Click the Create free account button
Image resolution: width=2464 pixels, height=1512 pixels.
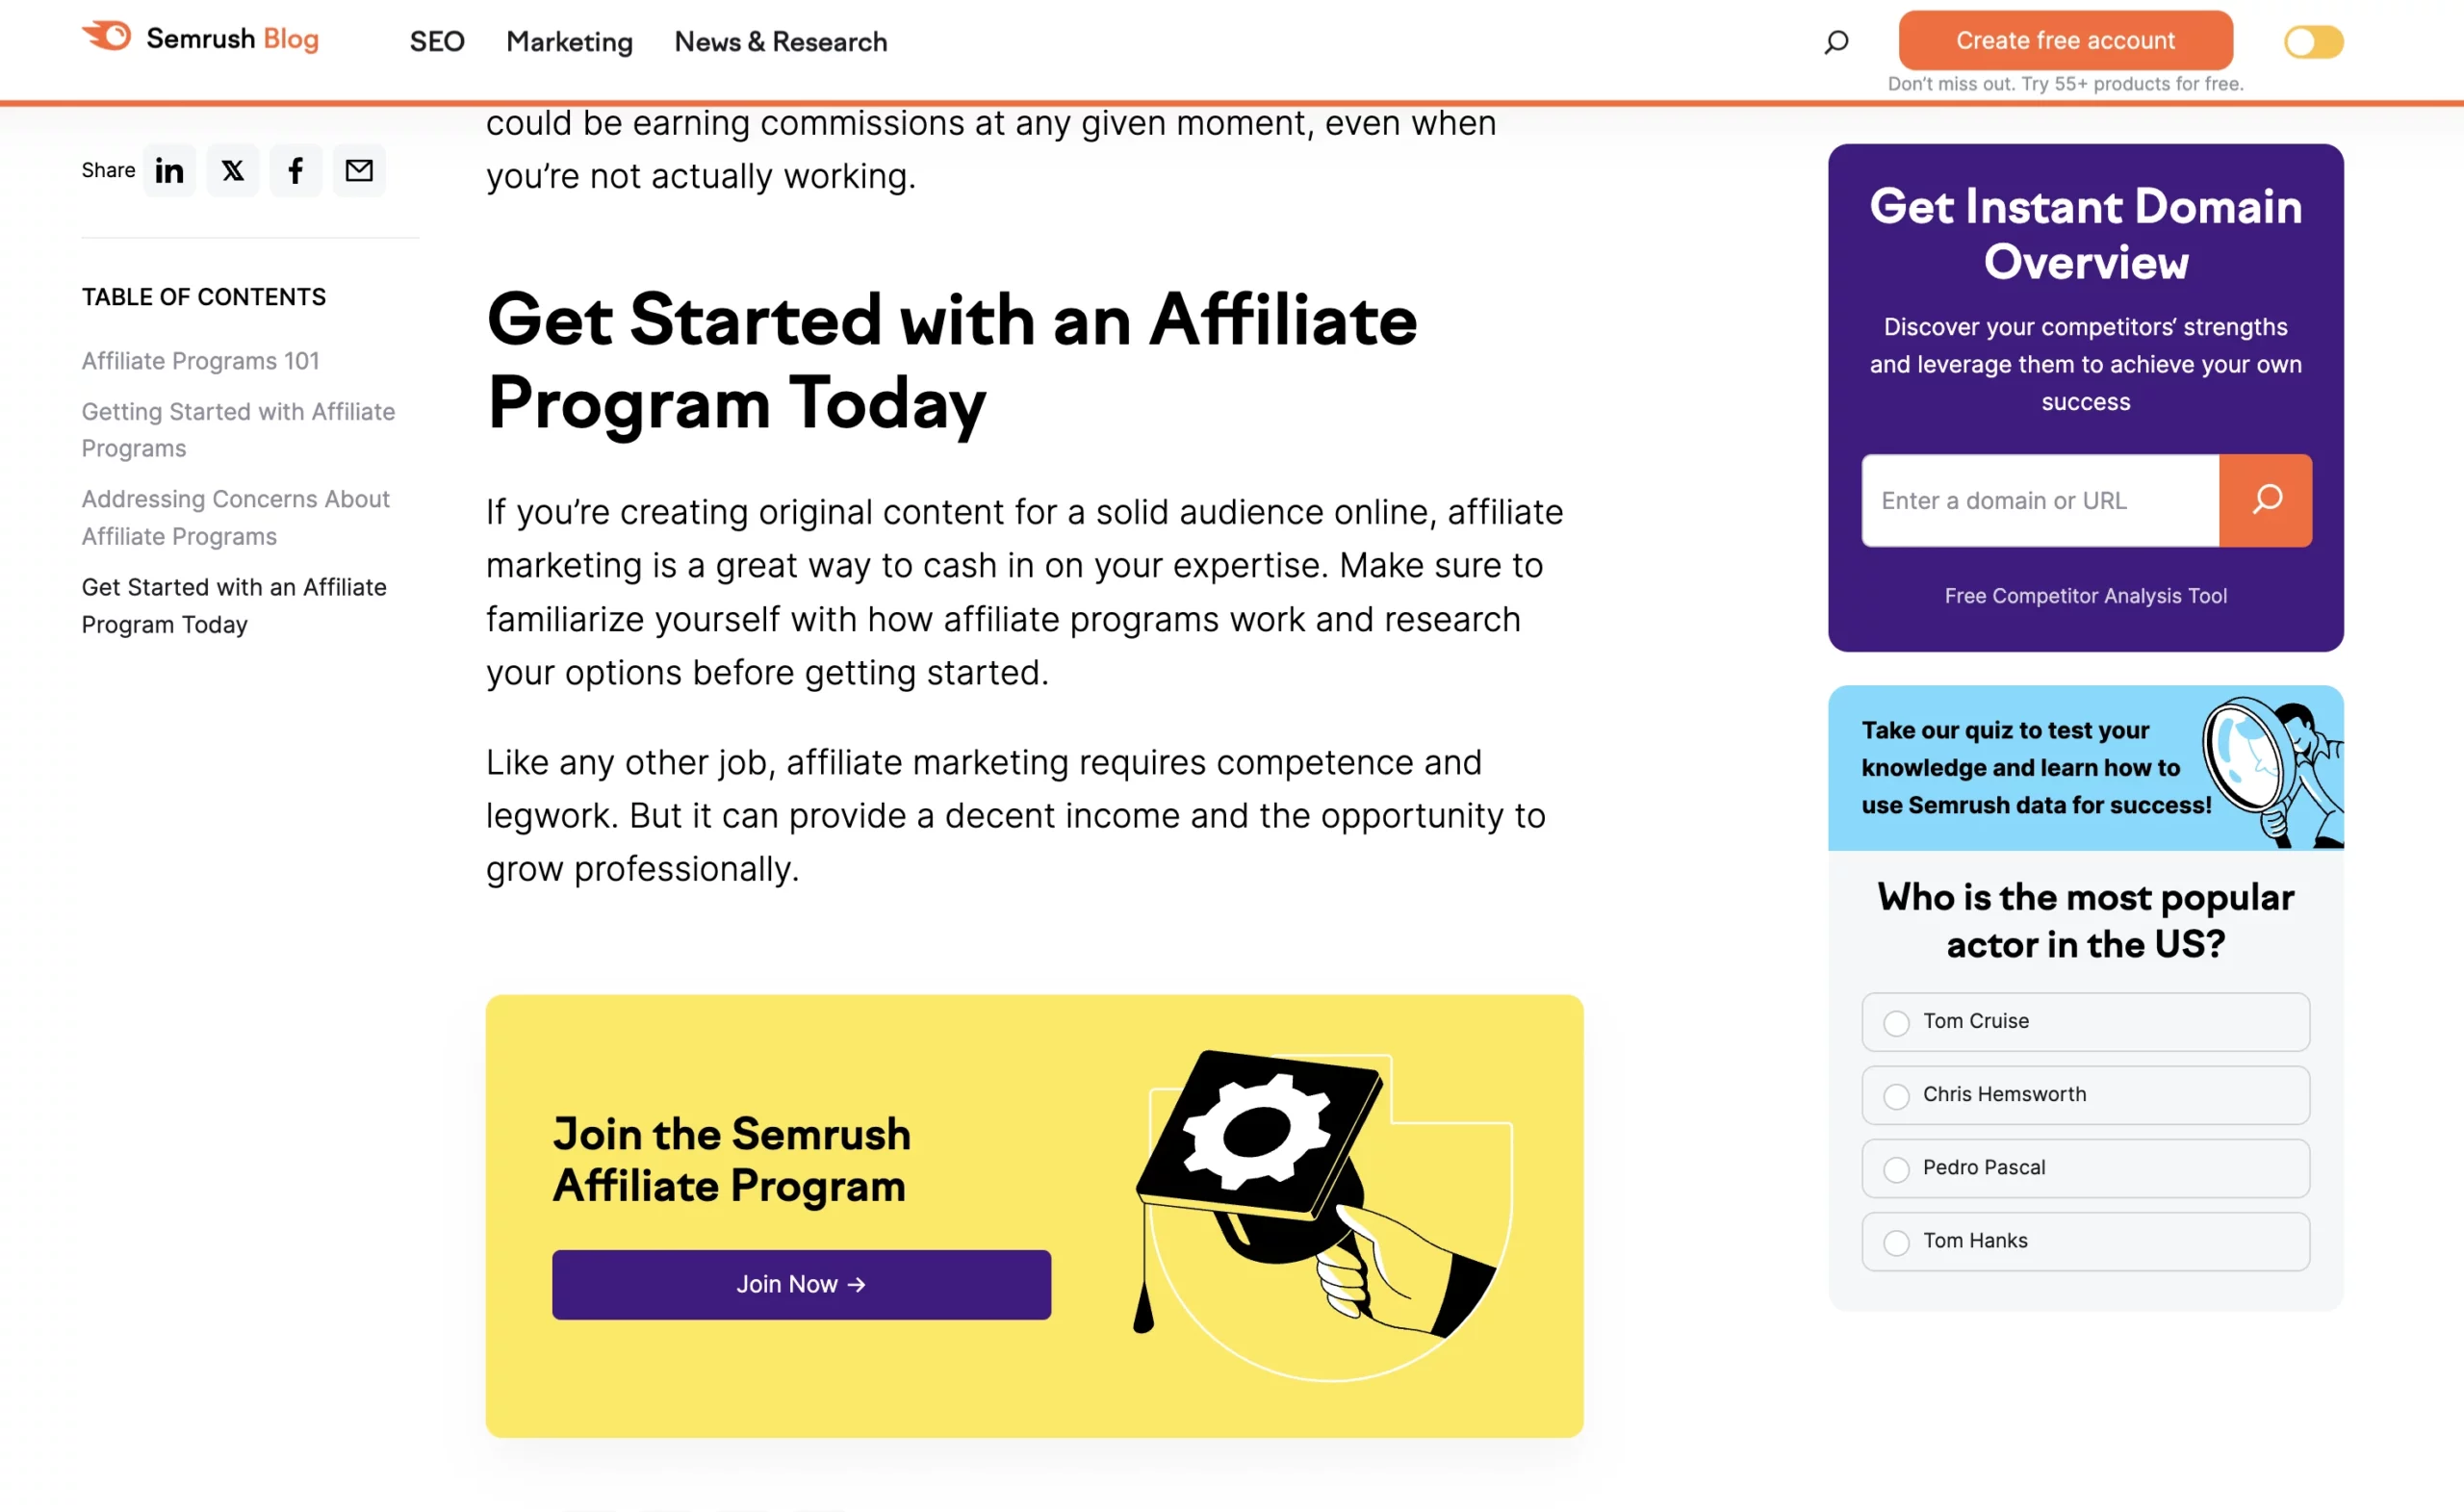click(x=2066, y=38)
